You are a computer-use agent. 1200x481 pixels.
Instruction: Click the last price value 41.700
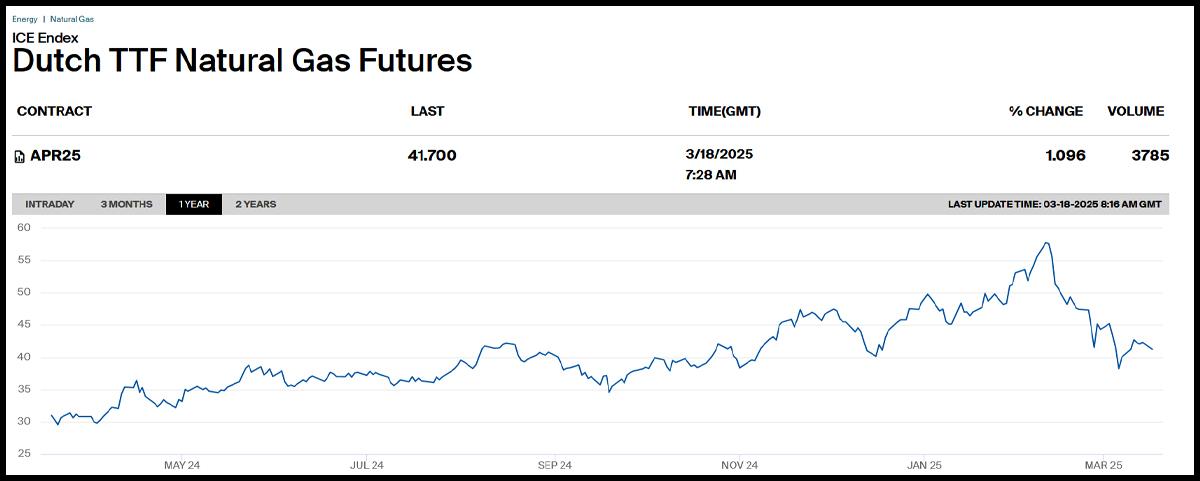tap(432, 155)
